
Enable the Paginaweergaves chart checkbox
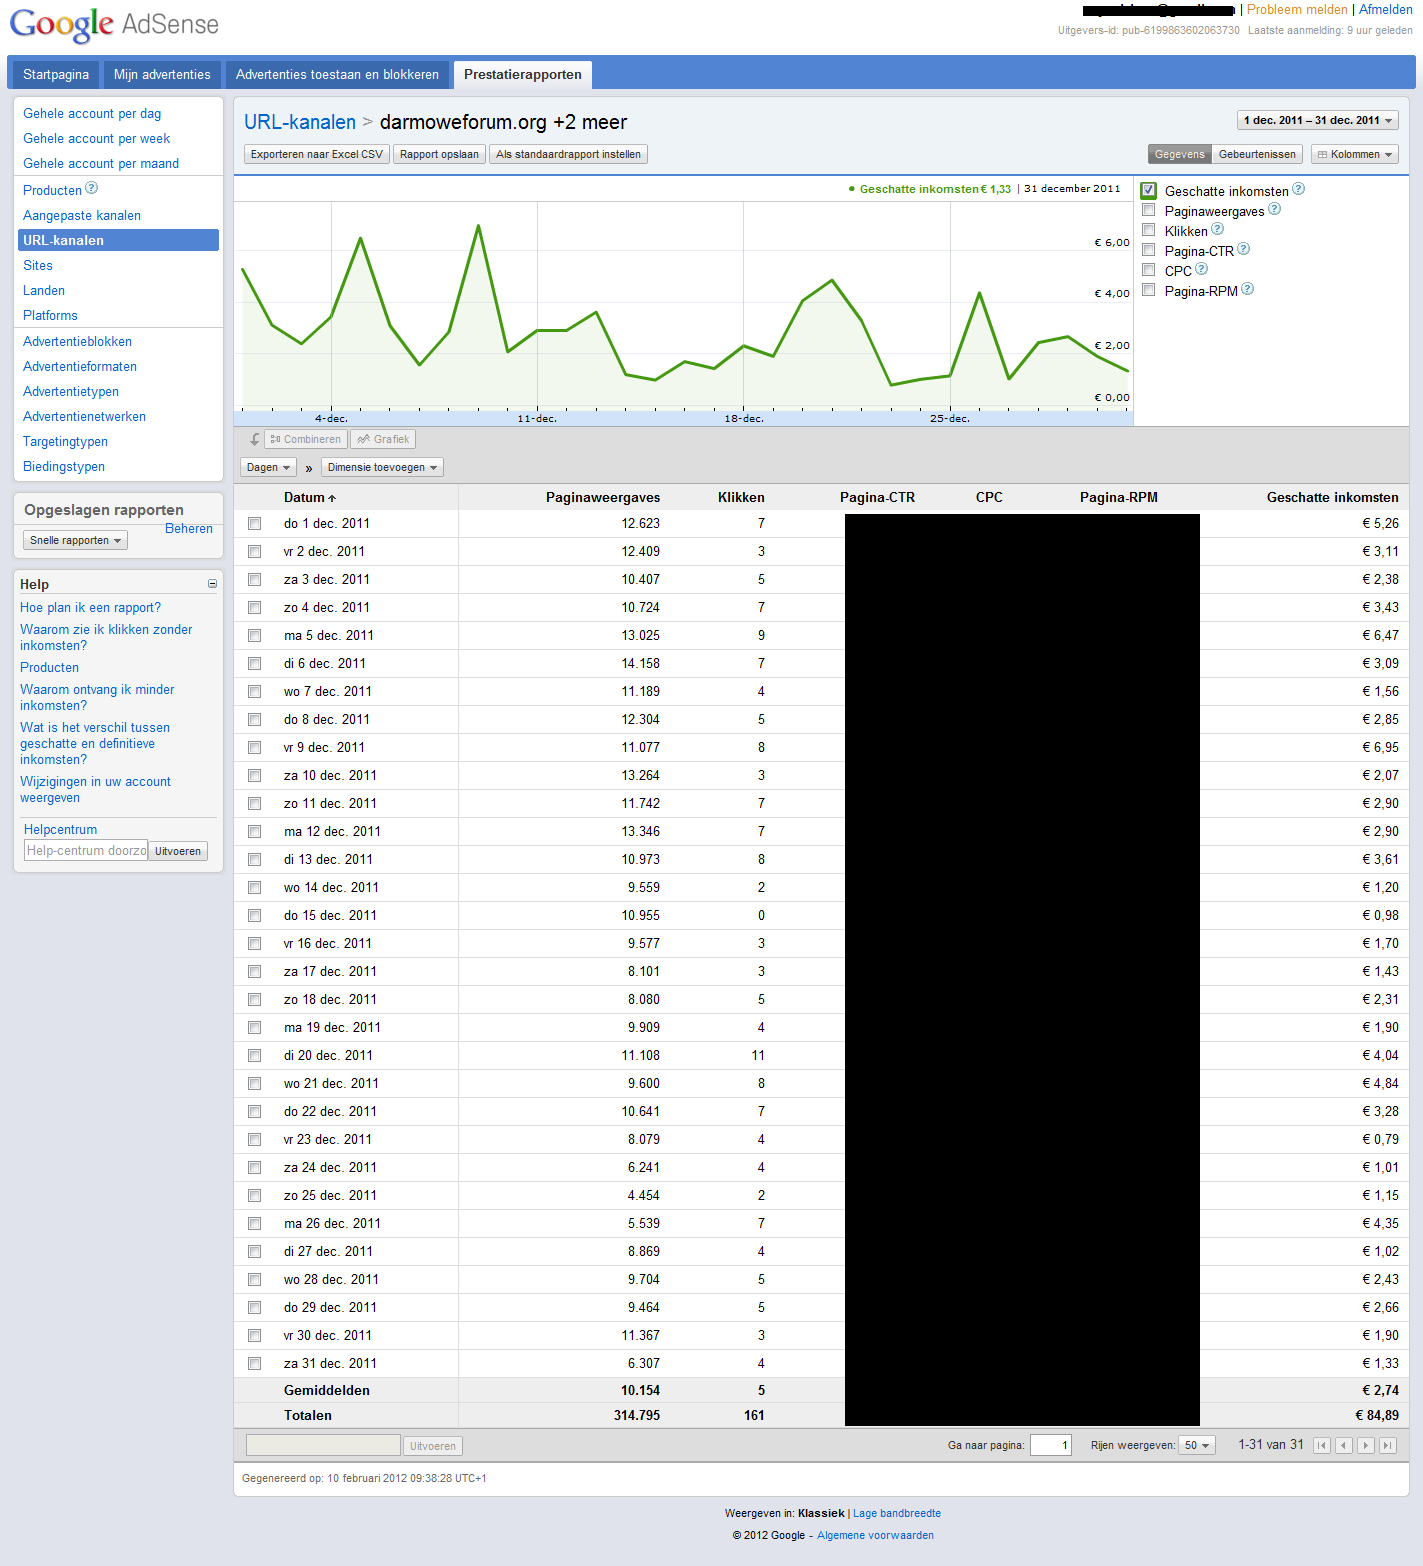tap(1149, 210)
